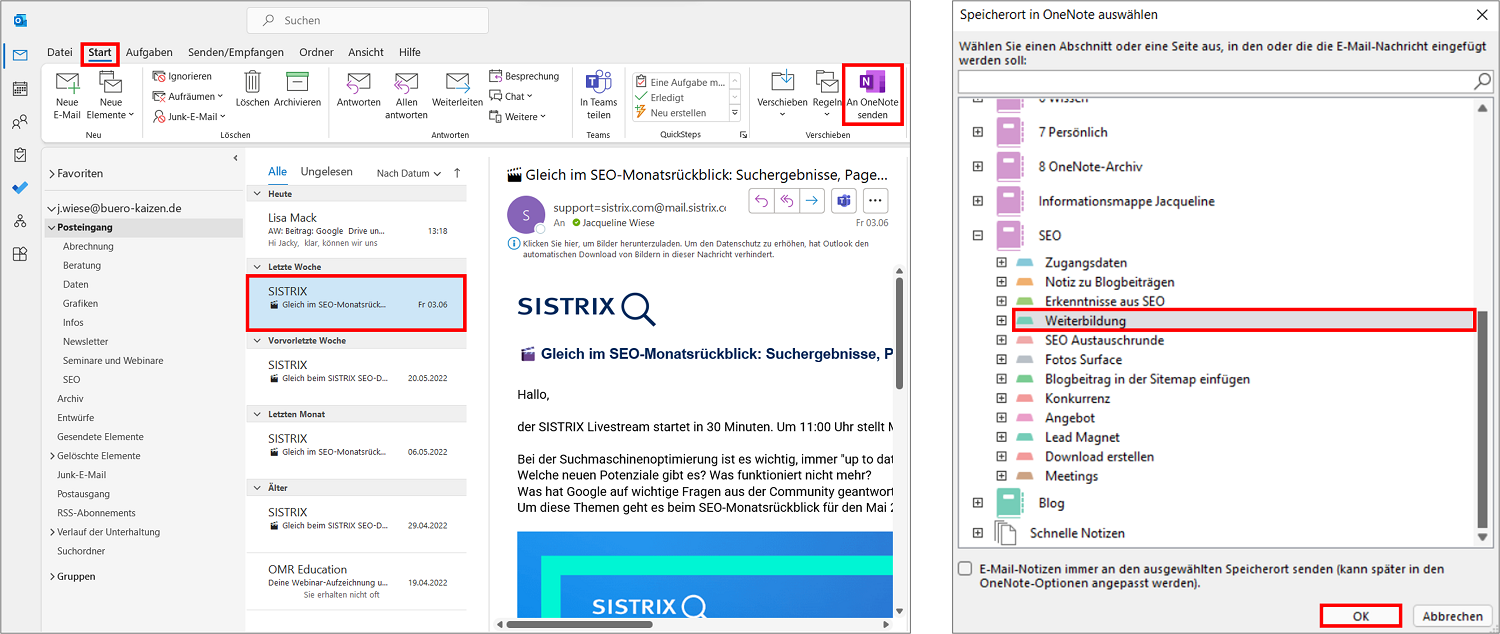The width and height of the screenshot is (1500, 634).
Task: Open the To Do checkmark icon in sidebar
Action: (20, 188)
